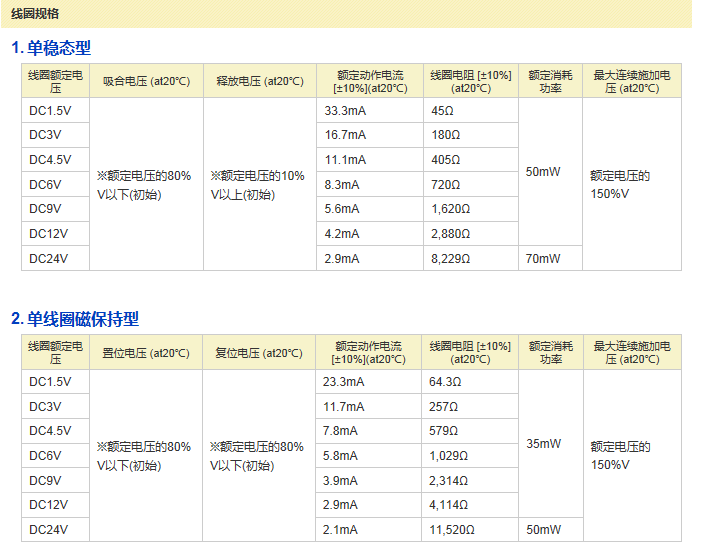Click the 吸合电压 (at20℃) column header

click(x=146, y=81)
